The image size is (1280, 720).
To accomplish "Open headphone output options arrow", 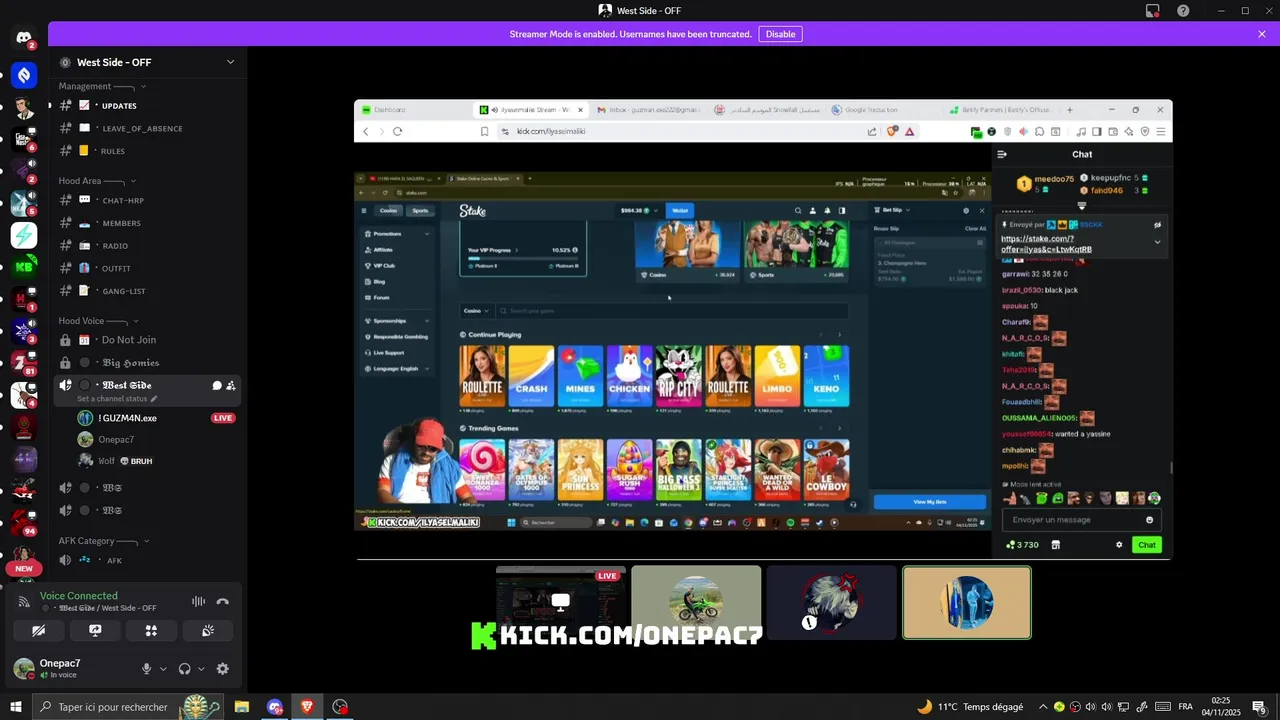I will click(201, 669).
